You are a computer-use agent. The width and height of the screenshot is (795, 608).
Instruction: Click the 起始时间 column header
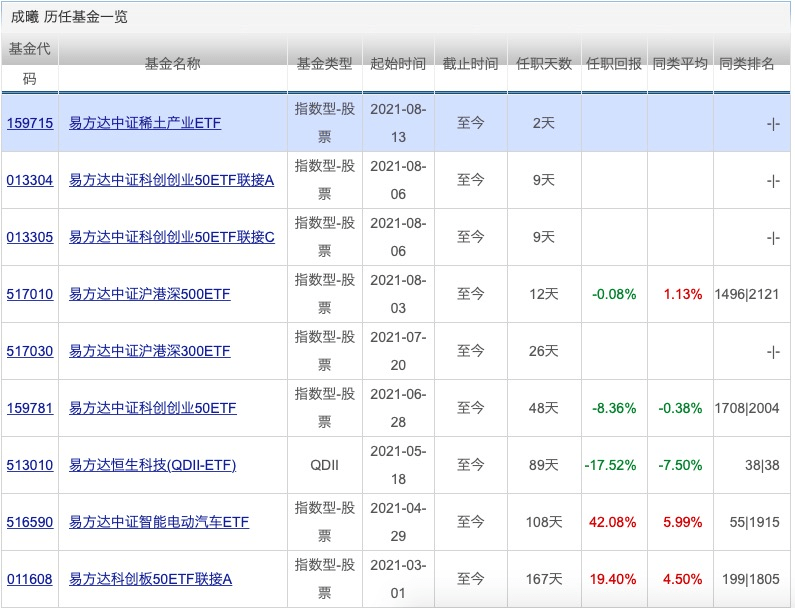coord(398,64)
